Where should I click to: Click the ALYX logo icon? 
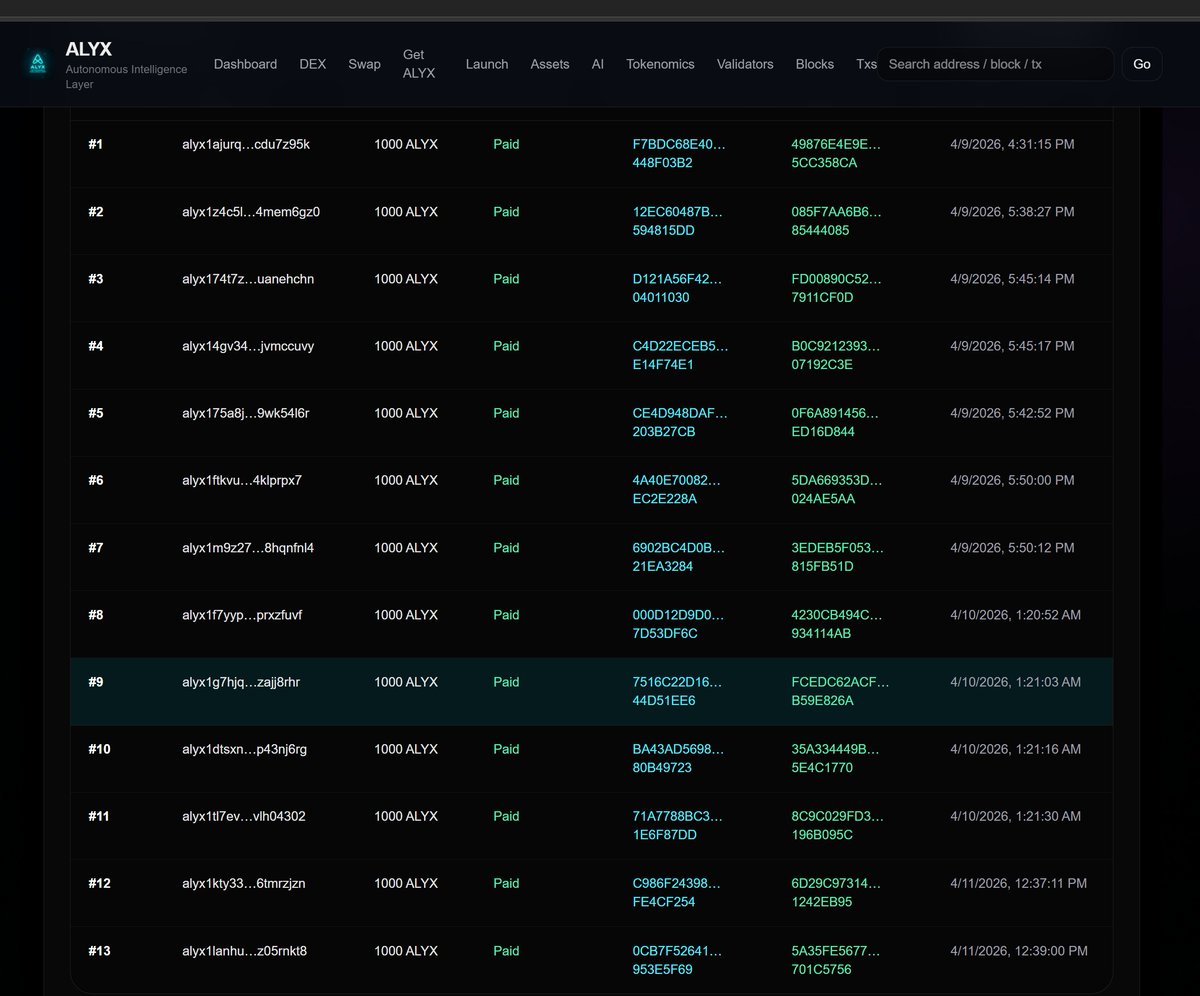[37, 64]
